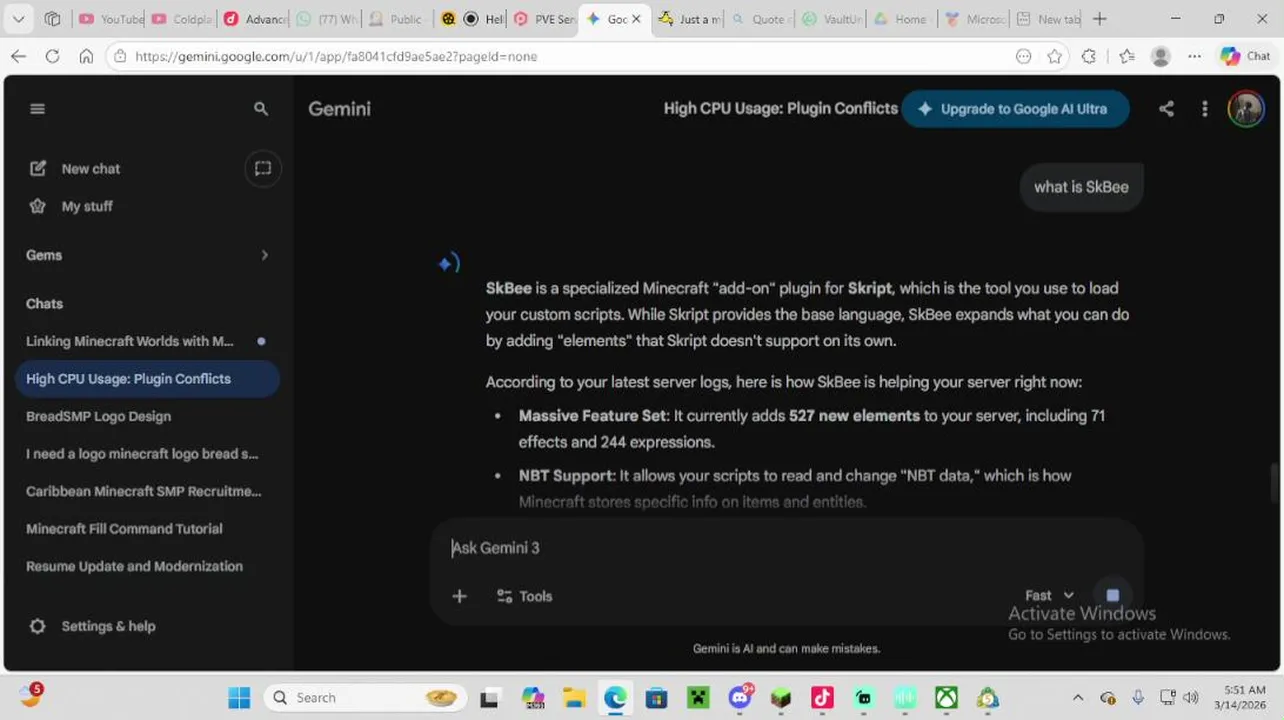Reload the page with refresh icon

(x=52, y=56)
